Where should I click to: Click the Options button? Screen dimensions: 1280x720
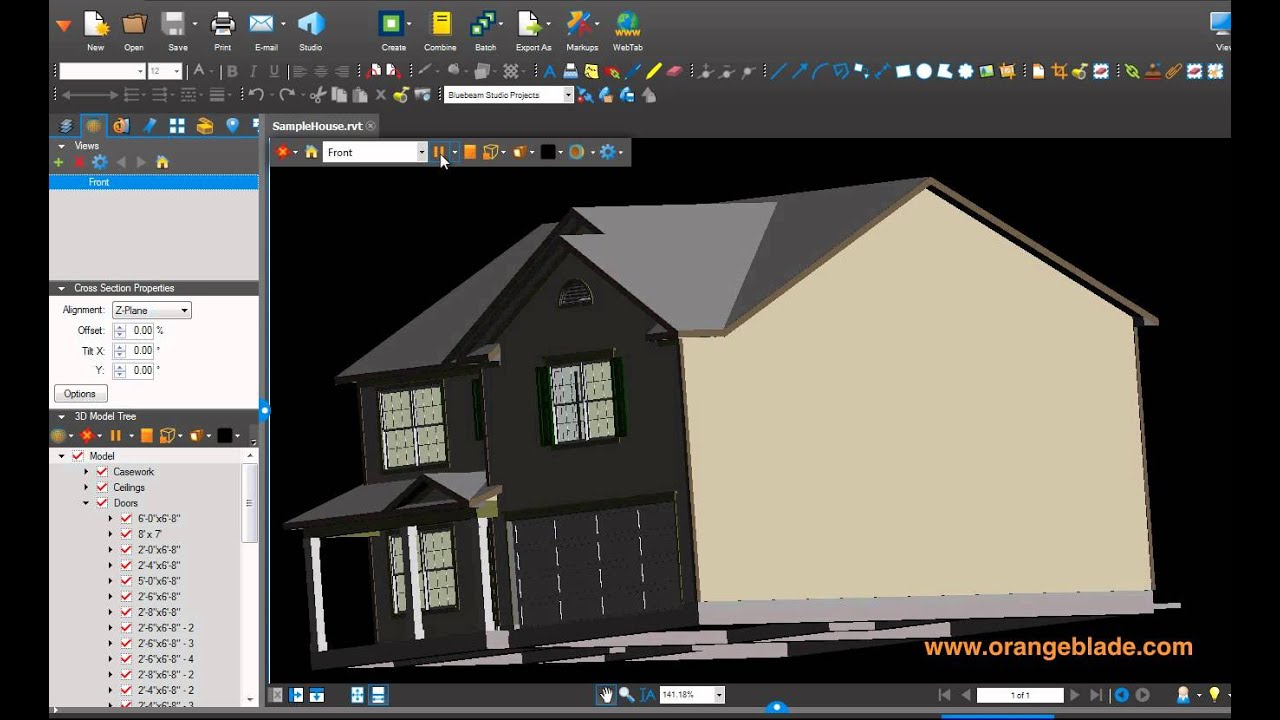coord(80,394)
